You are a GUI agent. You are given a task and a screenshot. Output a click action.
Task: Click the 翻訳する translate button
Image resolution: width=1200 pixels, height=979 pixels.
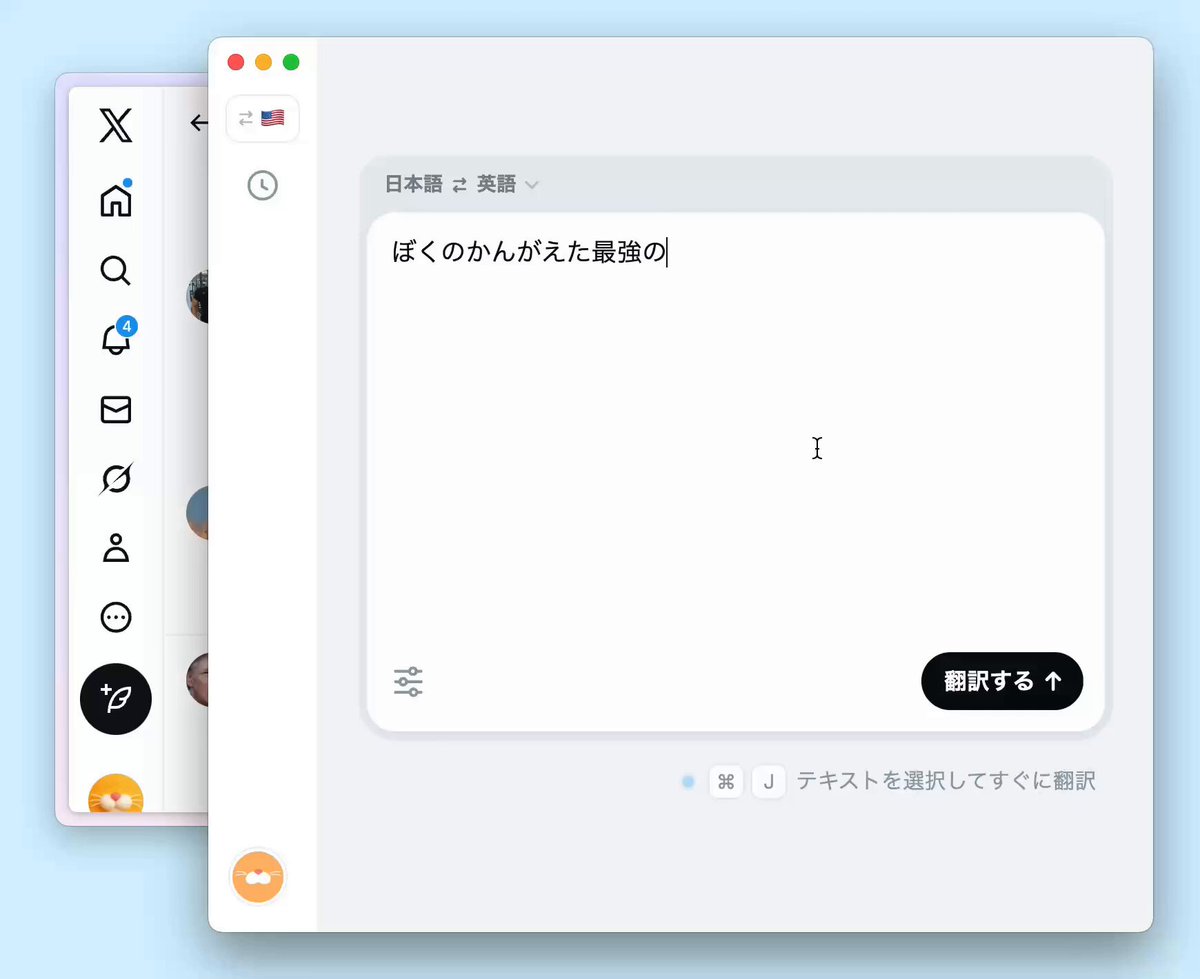click(1002, 681)
